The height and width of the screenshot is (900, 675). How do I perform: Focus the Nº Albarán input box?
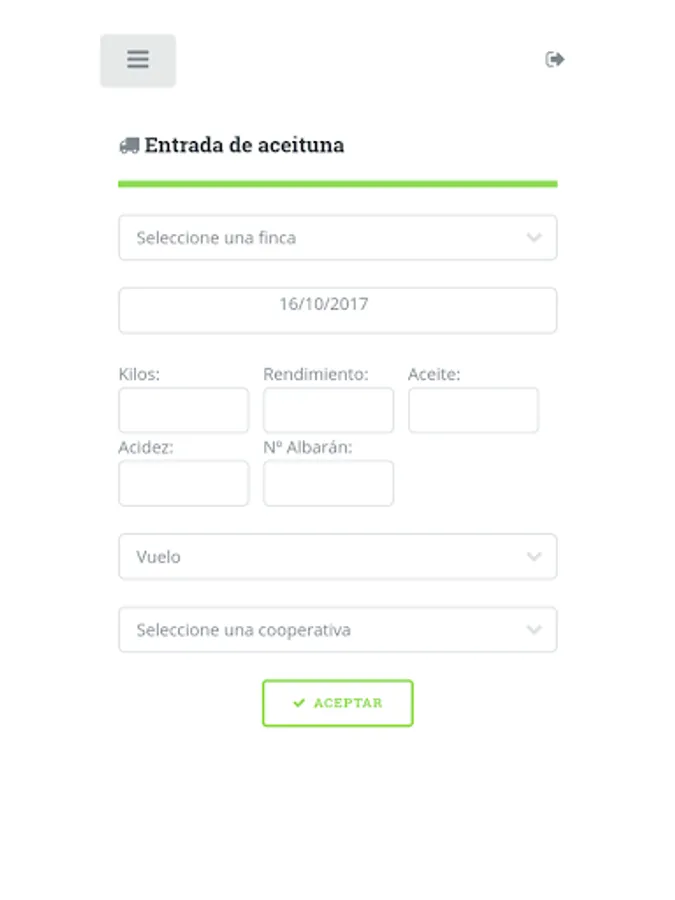click(x=328, y=483)
